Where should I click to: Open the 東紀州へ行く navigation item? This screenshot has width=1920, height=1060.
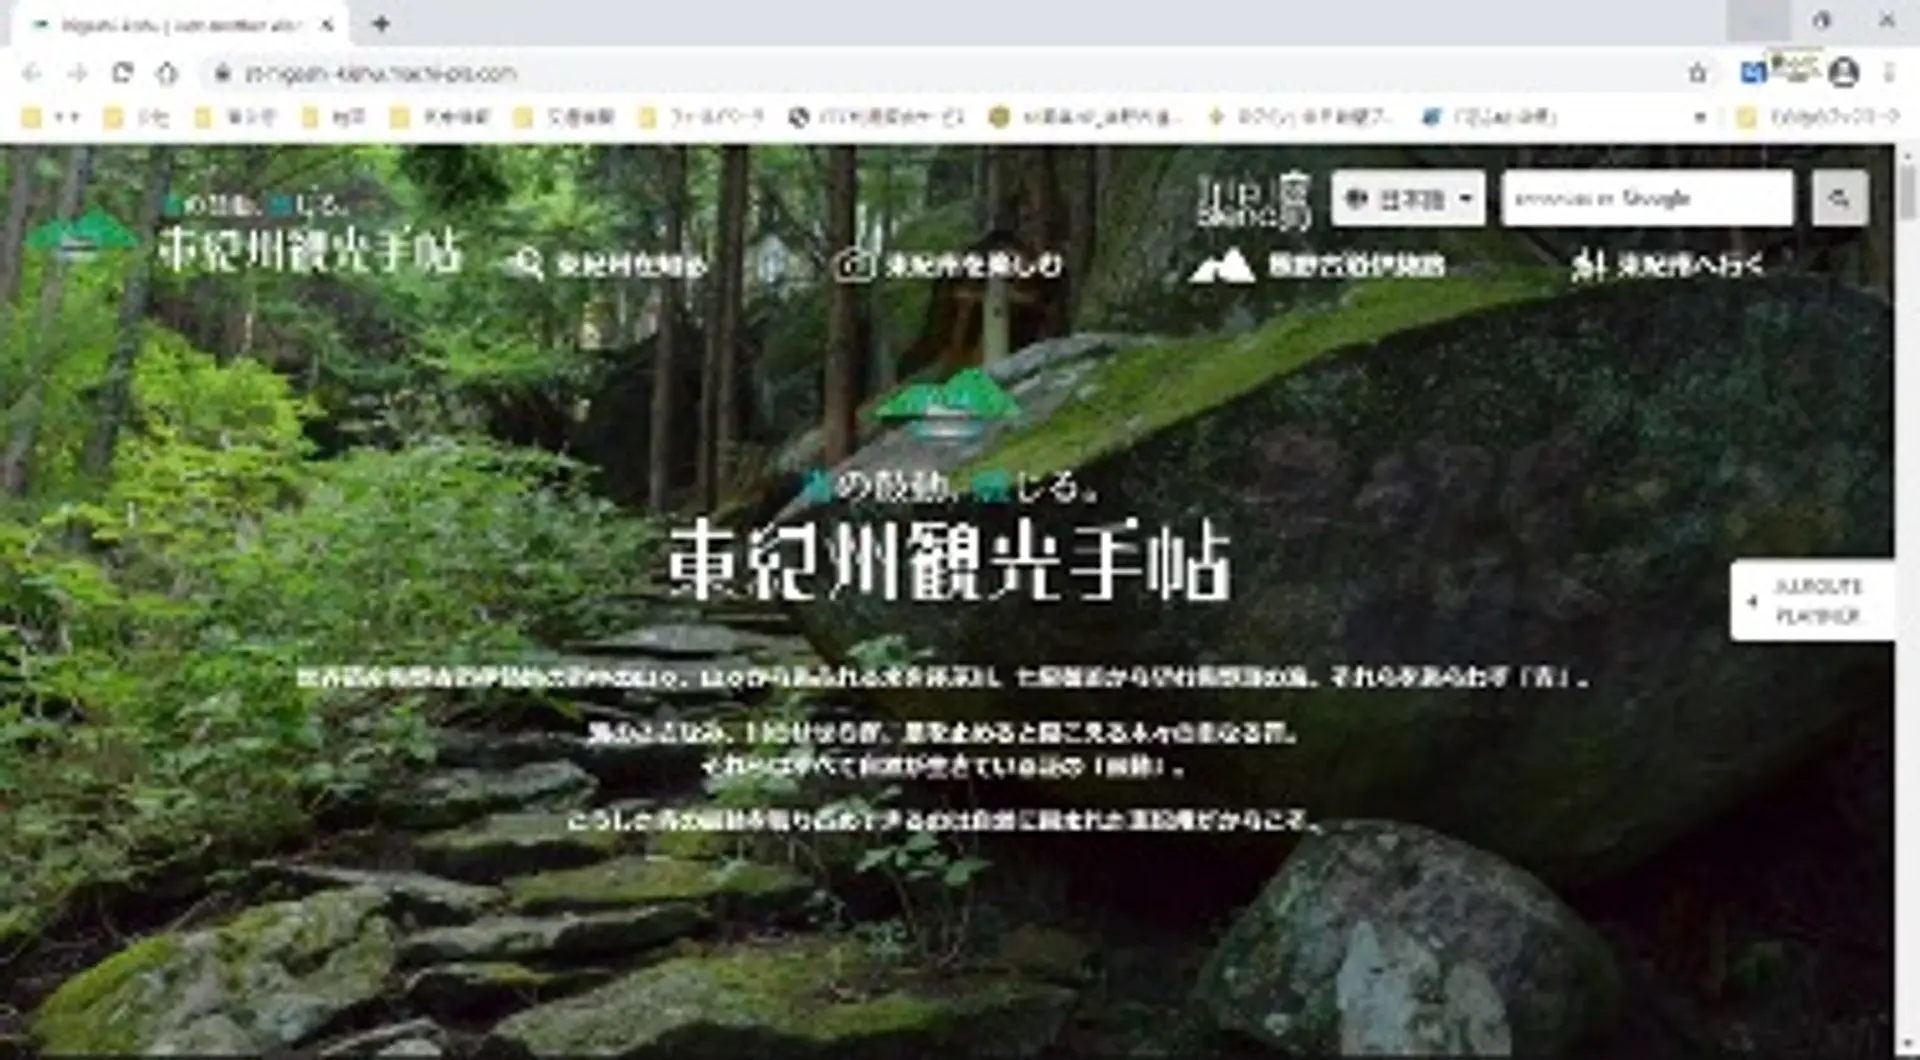tap(1667, 265)
